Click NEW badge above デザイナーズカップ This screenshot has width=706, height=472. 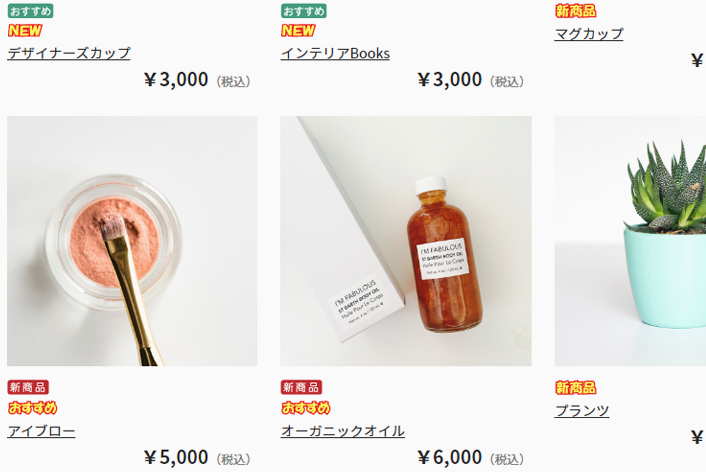point(25,31)
